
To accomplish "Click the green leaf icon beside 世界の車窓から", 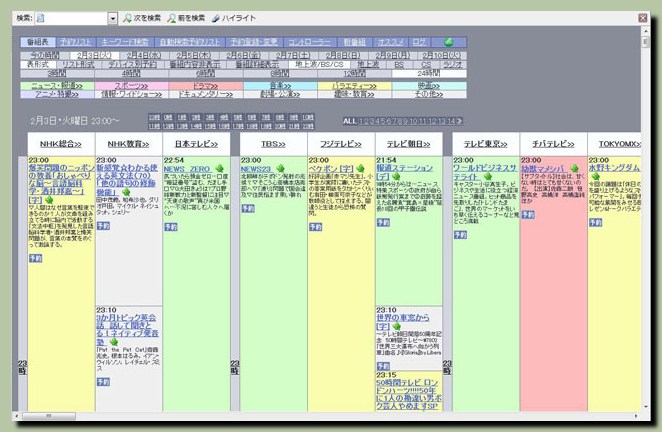I will (396, 326).
